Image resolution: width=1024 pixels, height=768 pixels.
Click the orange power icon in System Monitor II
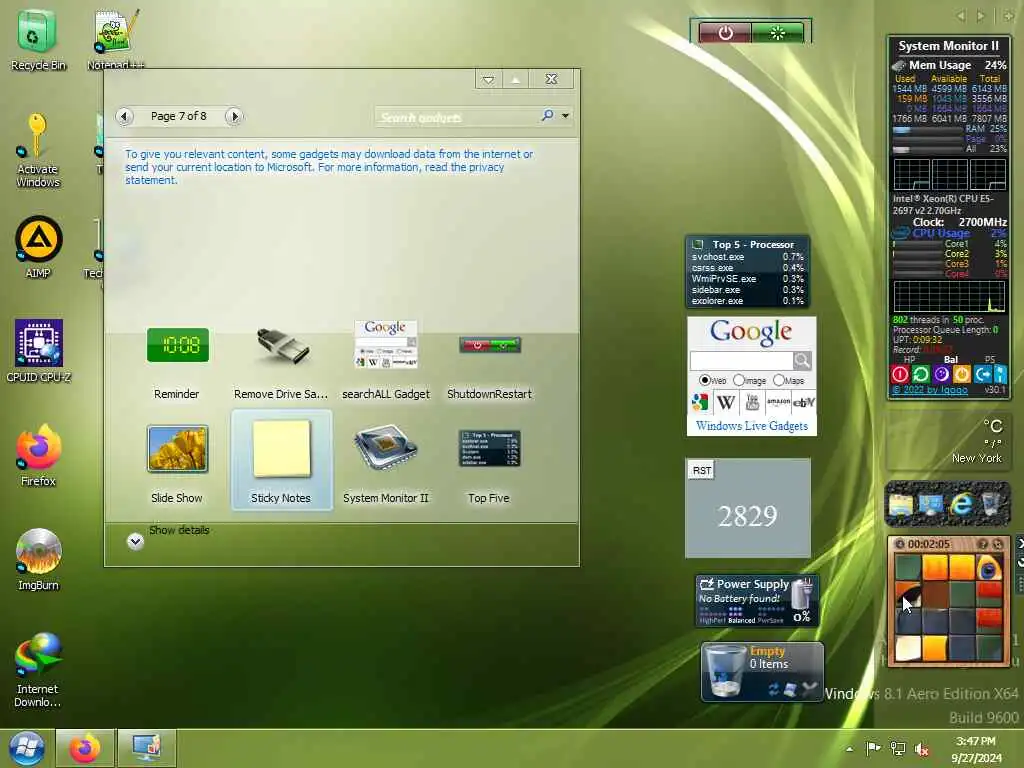click(x=962, y=374)
